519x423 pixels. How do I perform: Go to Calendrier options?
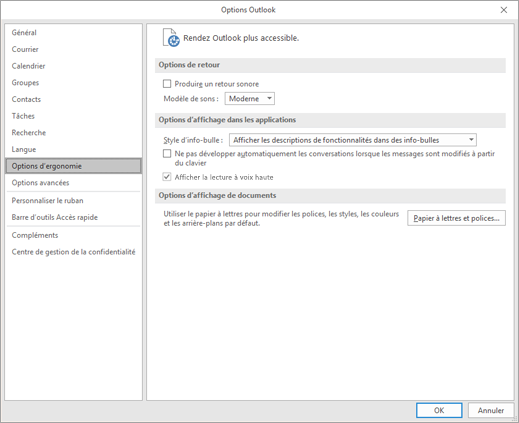tap(73, 66)
